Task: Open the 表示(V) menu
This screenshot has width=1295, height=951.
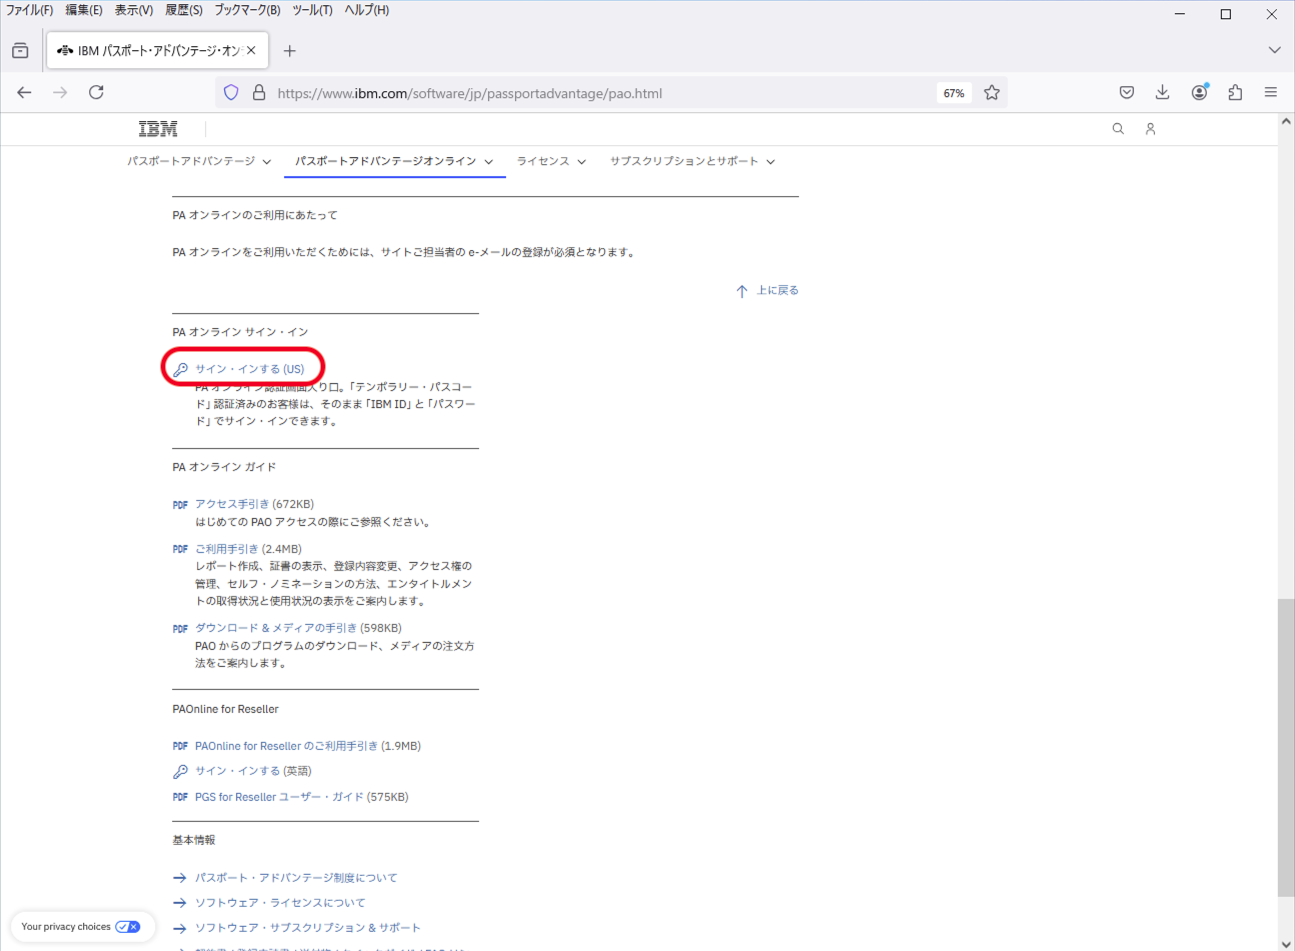Action: click(x=134, y=10)
